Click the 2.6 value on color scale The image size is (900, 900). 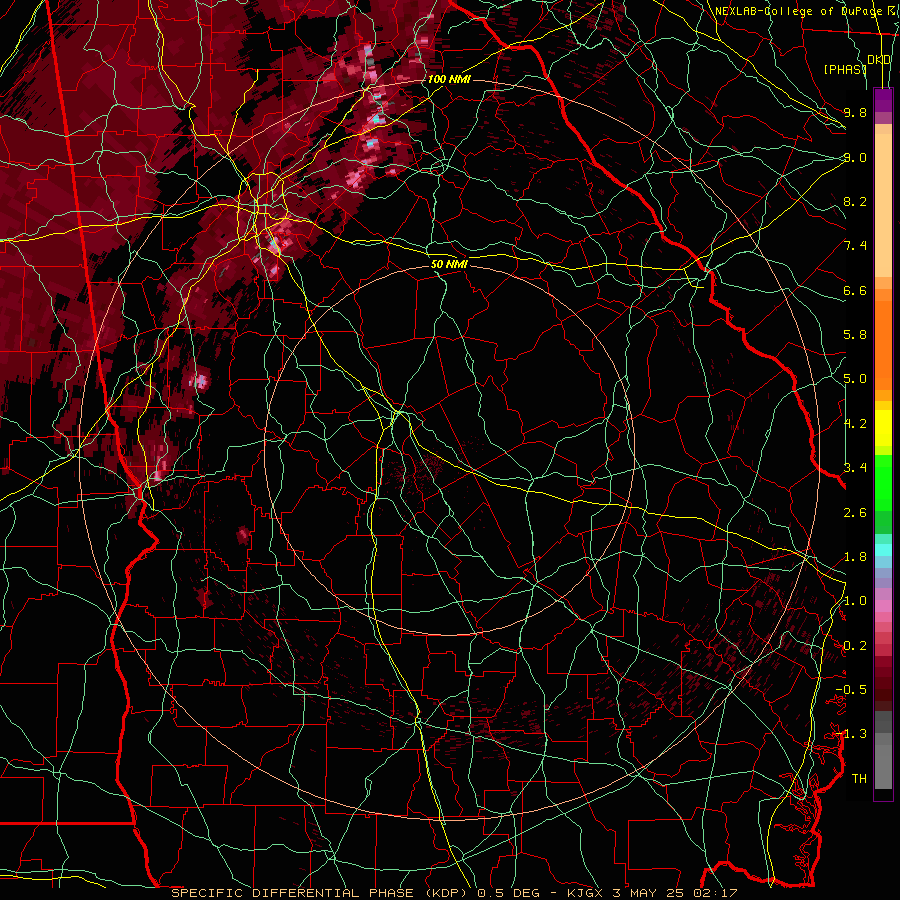pos(855,513)
